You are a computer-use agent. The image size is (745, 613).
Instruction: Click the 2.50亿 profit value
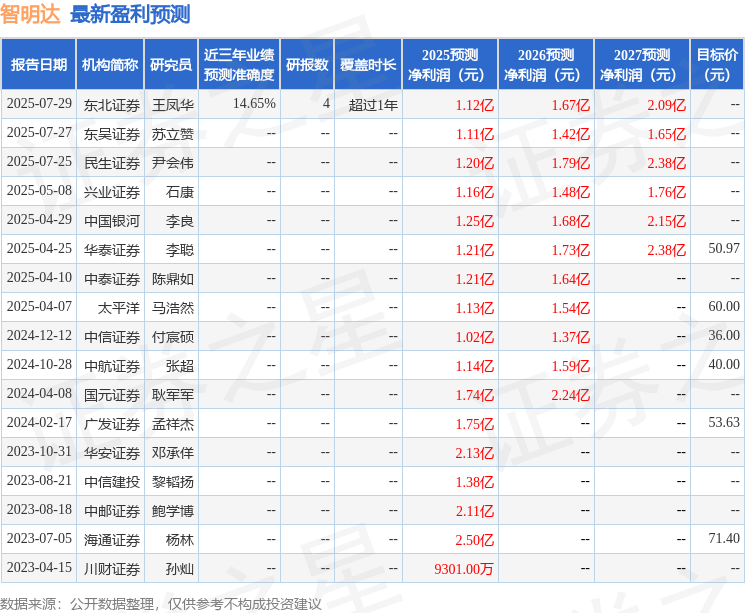475,540
